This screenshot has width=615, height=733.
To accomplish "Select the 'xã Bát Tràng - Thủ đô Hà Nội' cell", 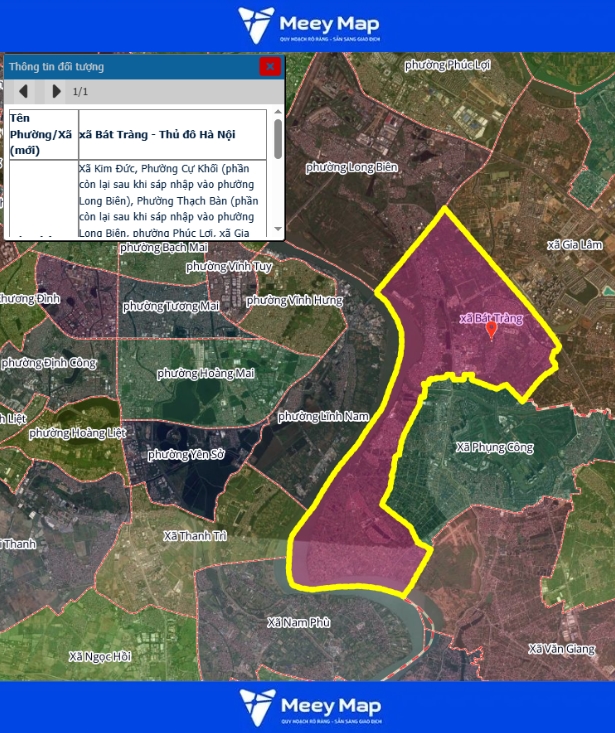I will point(172,135).
